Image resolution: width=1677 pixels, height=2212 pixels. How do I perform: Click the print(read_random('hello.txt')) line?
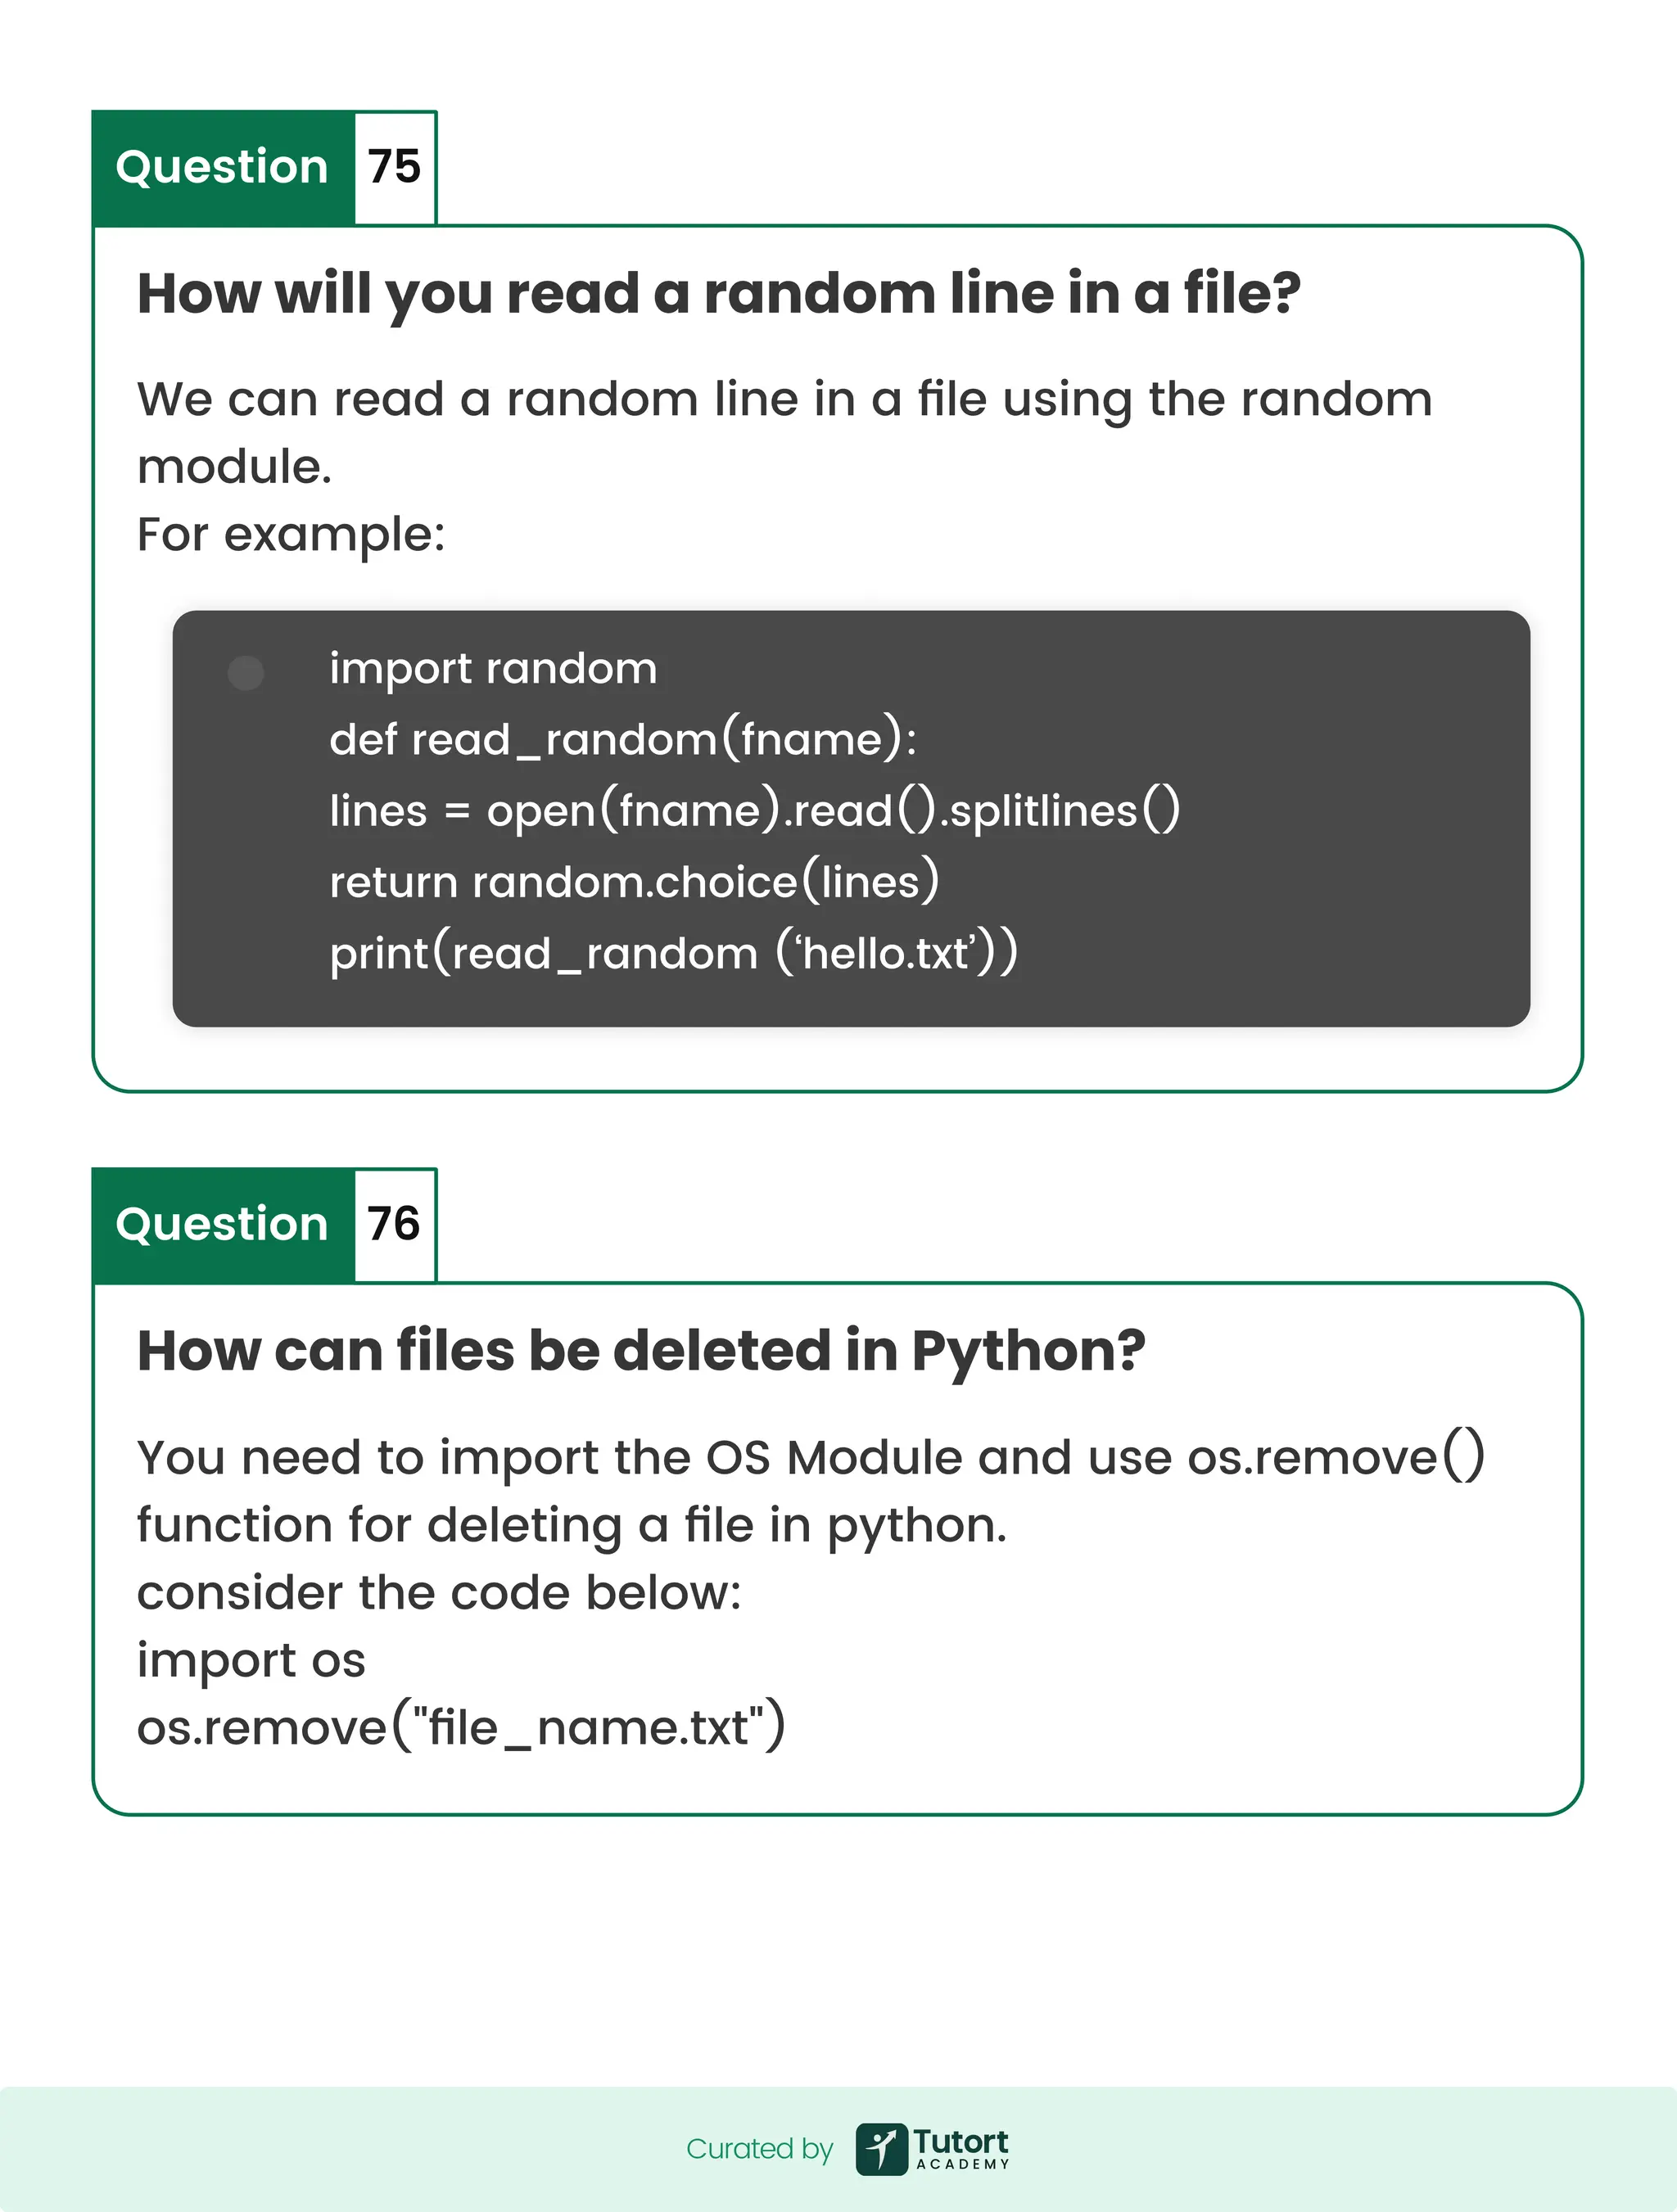point(673,953)
